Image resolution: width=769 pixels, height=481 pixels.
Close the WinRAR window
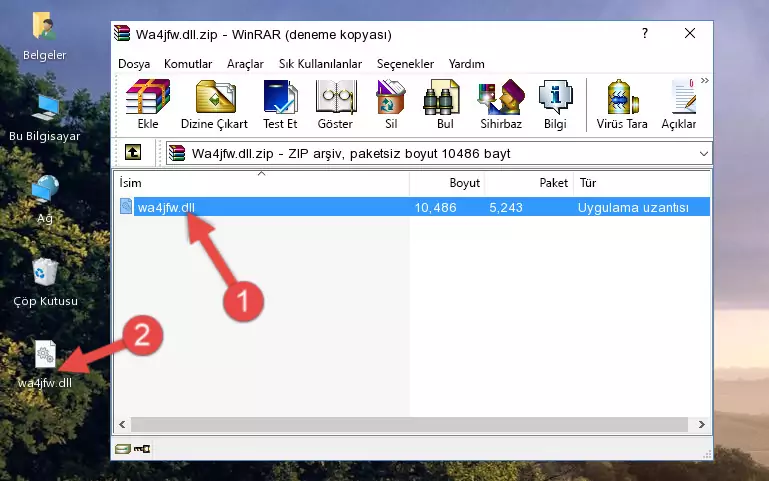click(x=690, y=33)
